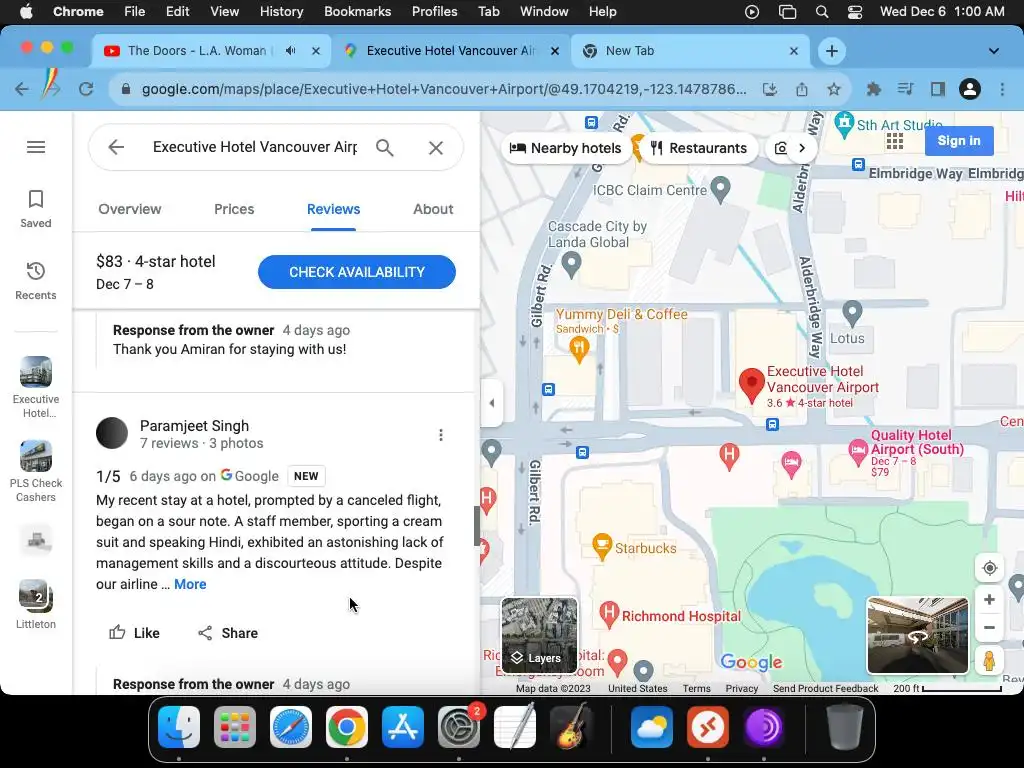Open the Street View preview thumbnail

point(918,635)
